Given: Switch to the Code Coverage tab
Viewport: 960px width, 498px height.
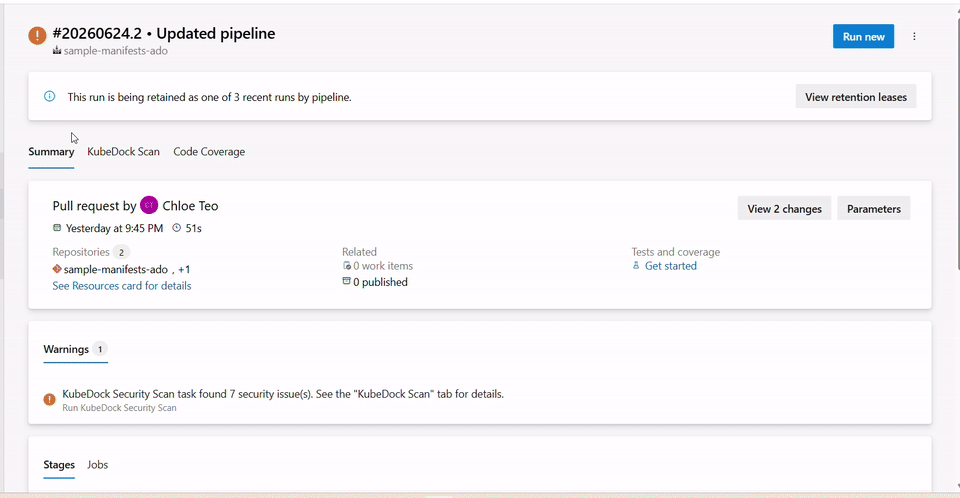Looking at the screenshot, I should click(209, 152).
